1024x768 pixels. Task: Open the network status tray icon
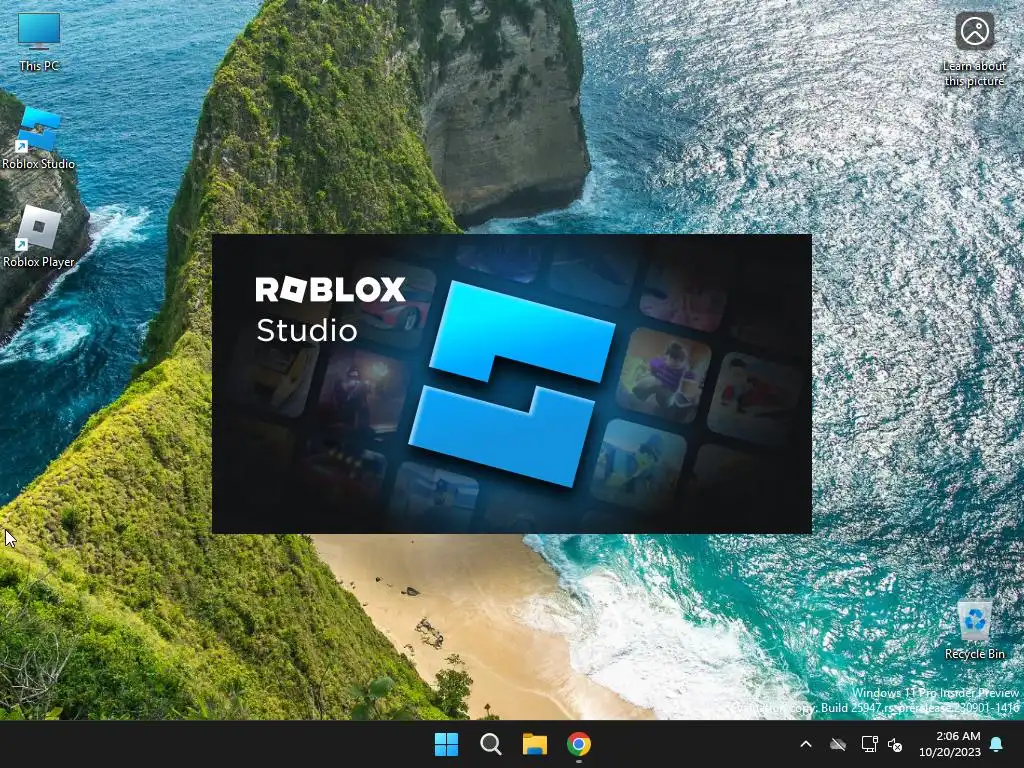coord(869,744)
